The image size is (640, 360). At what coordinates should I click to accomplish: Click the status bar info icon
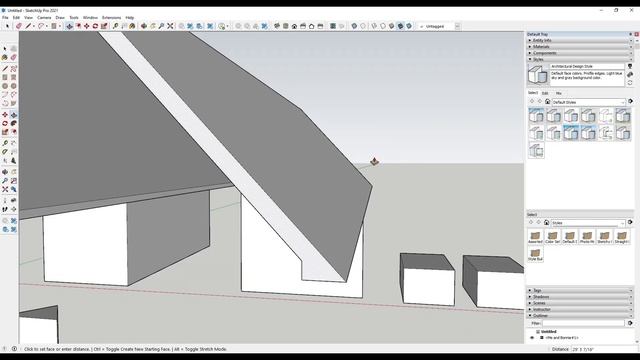[x=14, y=349]
